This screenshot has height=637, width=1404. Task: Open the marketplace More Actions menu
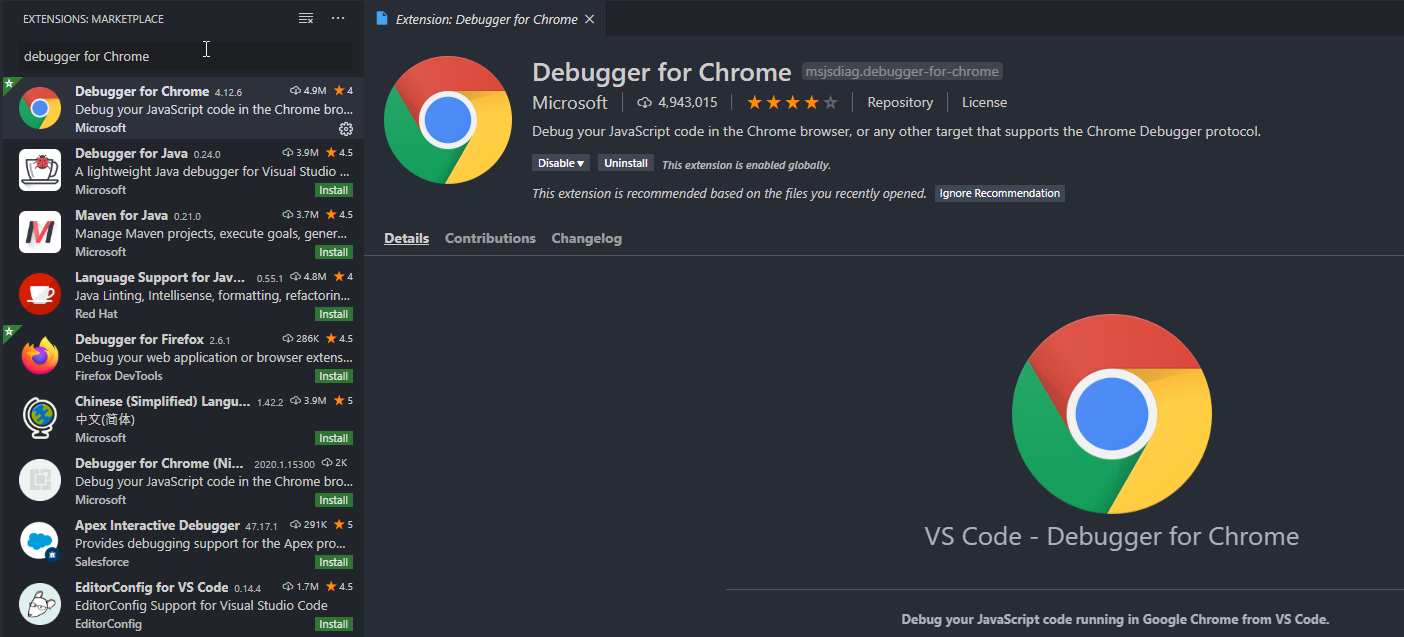pyautogui.click(x=338, y=19)
